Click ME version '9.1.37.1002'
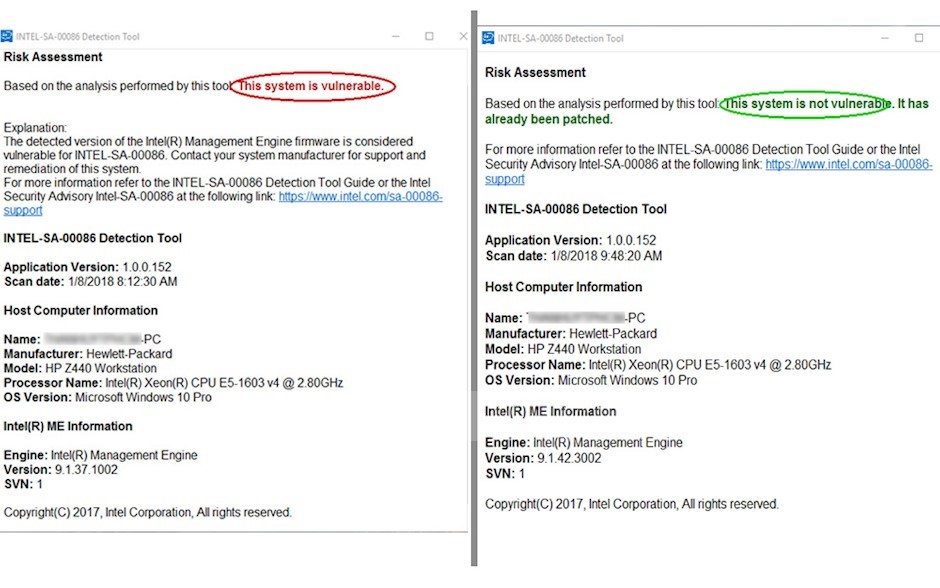This screenshot has width=940, height=588. click(x=86, y=470)
